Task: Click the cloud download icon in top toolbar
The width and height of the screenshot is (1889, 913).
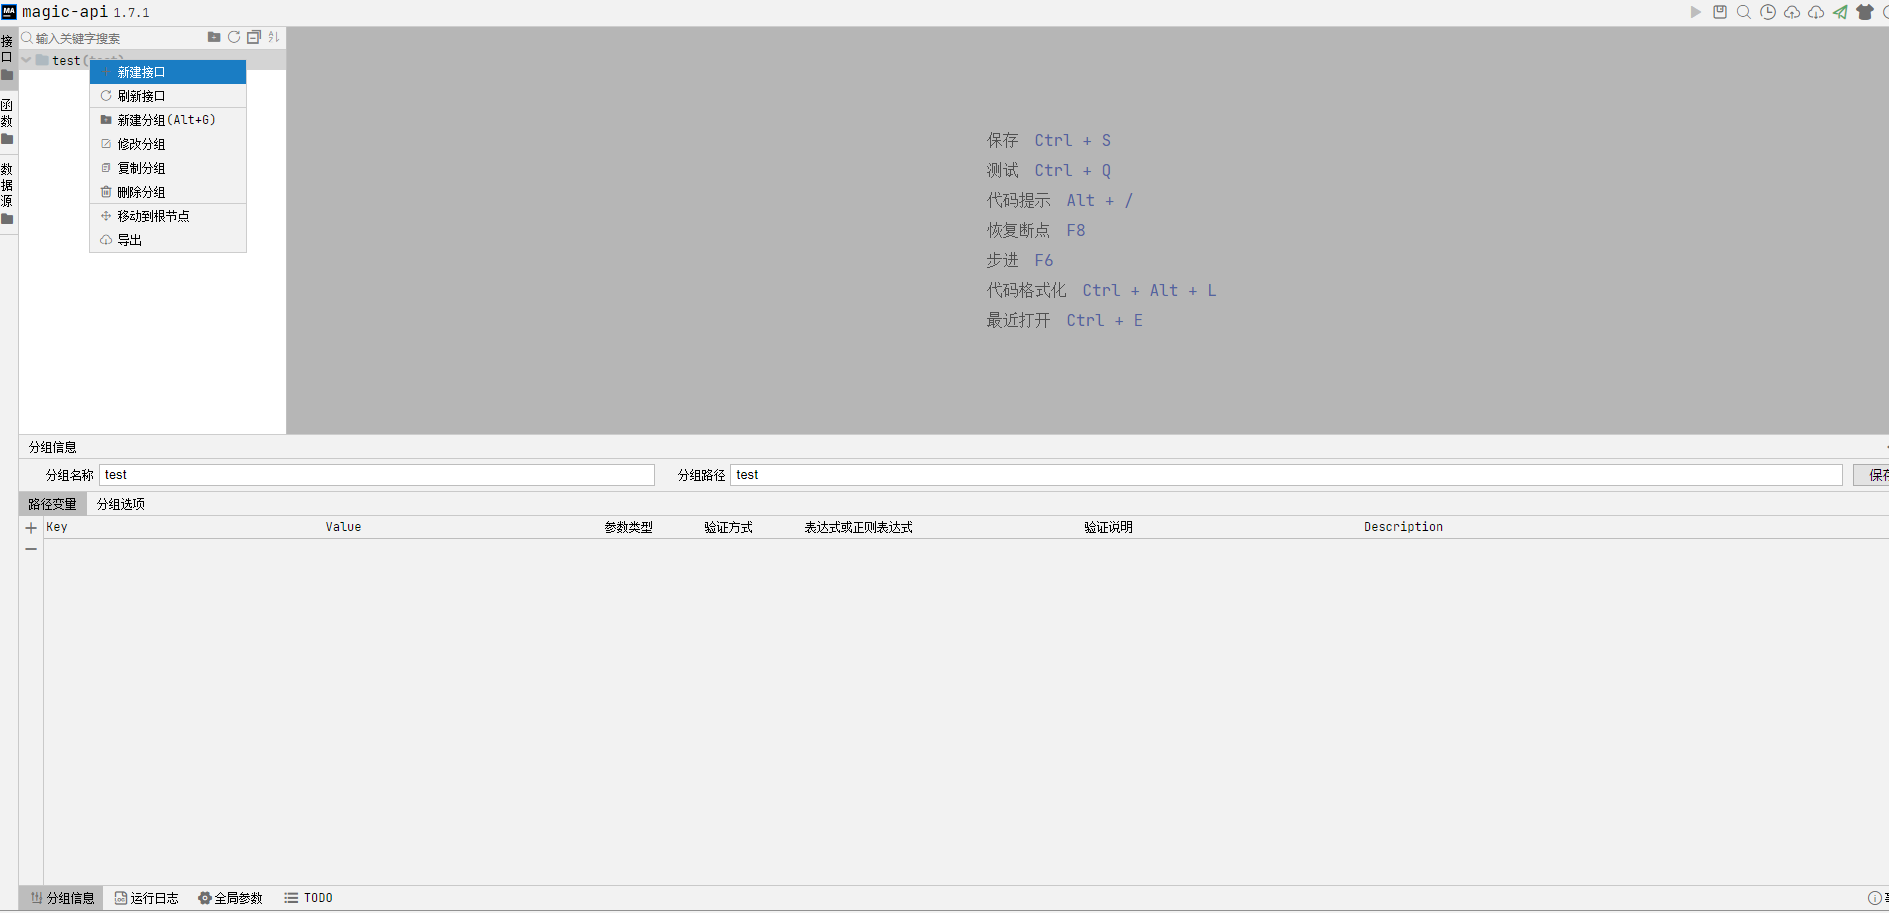Action: (1816, 12)
